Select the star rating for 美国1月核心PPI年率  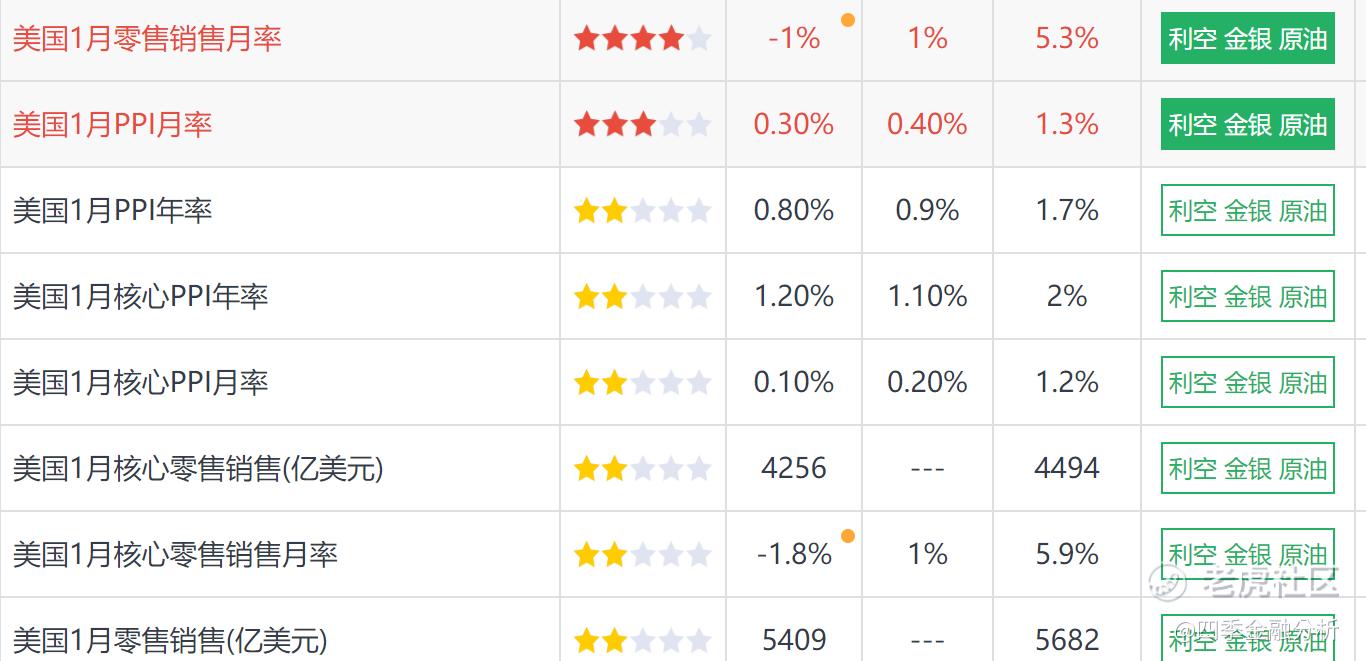click(x=642, y=297)
